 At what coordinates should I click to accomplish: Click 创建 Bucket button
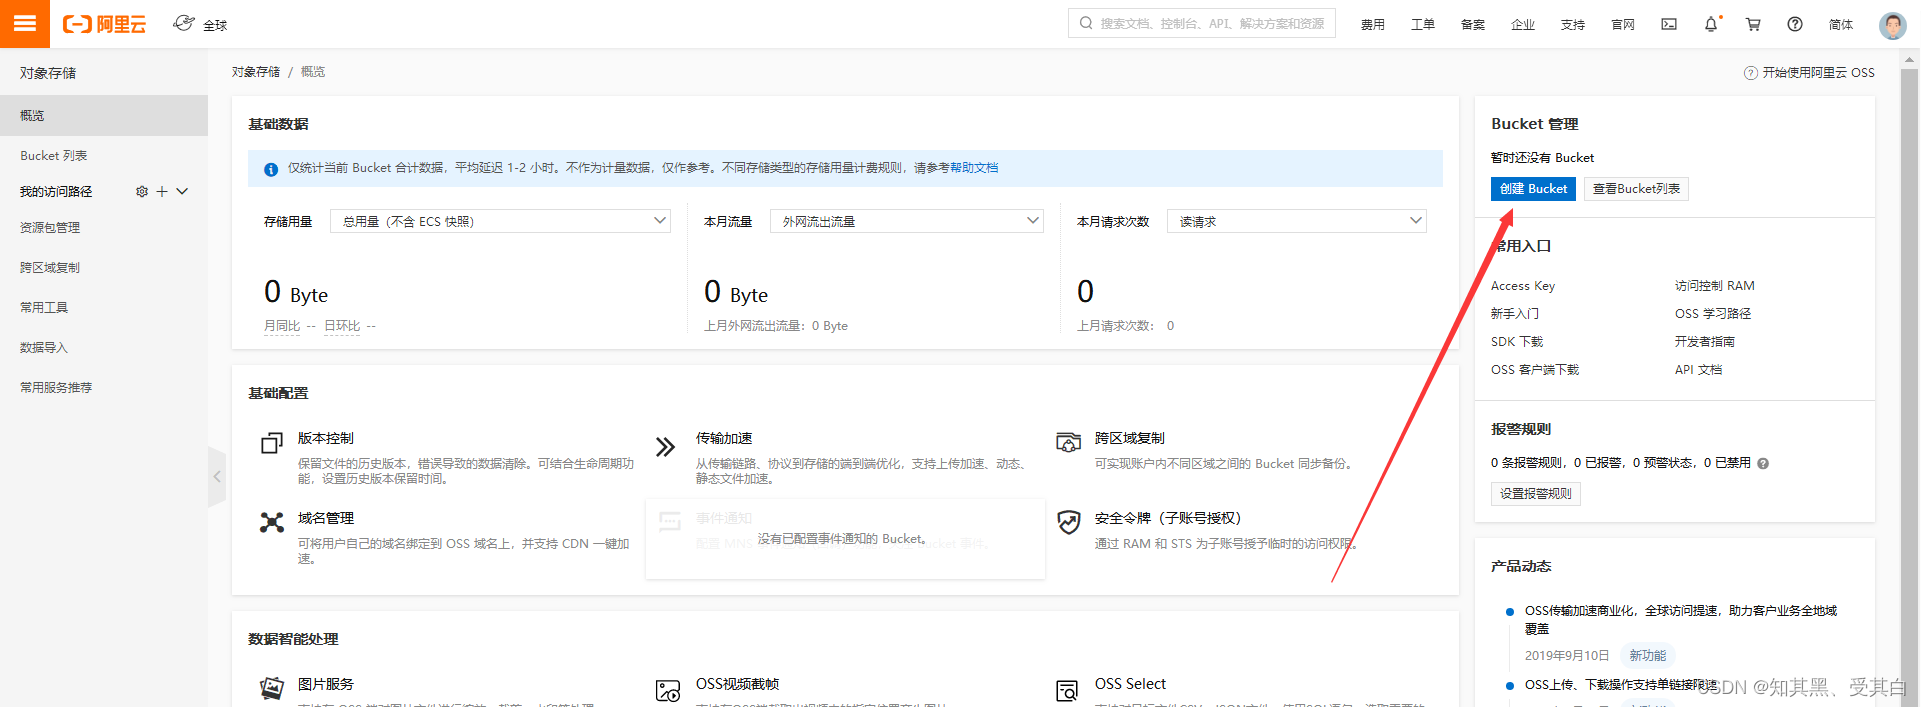[x=1533, y=188]
